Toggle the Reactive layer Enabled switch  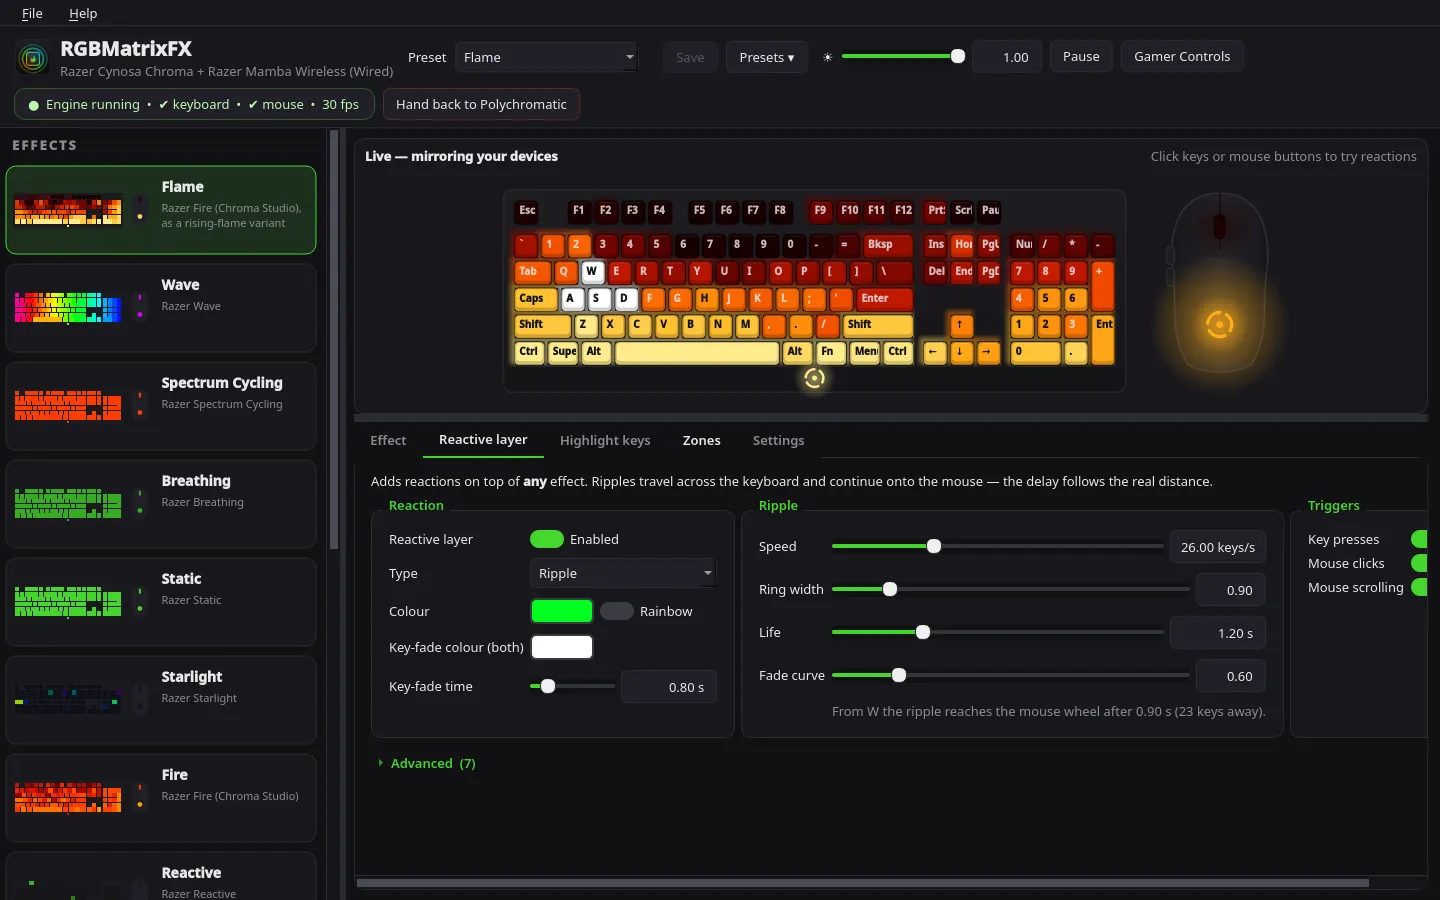[x=547, y=539]
